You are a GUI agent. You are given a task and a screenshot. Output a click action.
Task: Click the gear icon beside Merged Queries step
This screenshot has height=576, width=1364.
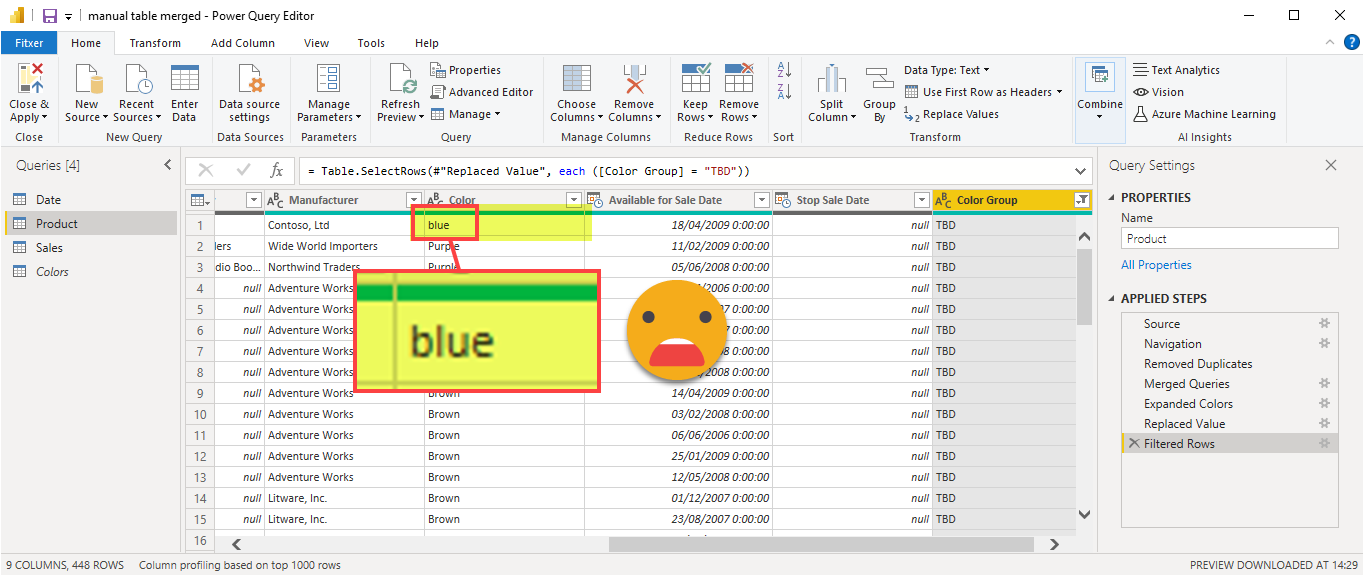[x=1324, y=384]
